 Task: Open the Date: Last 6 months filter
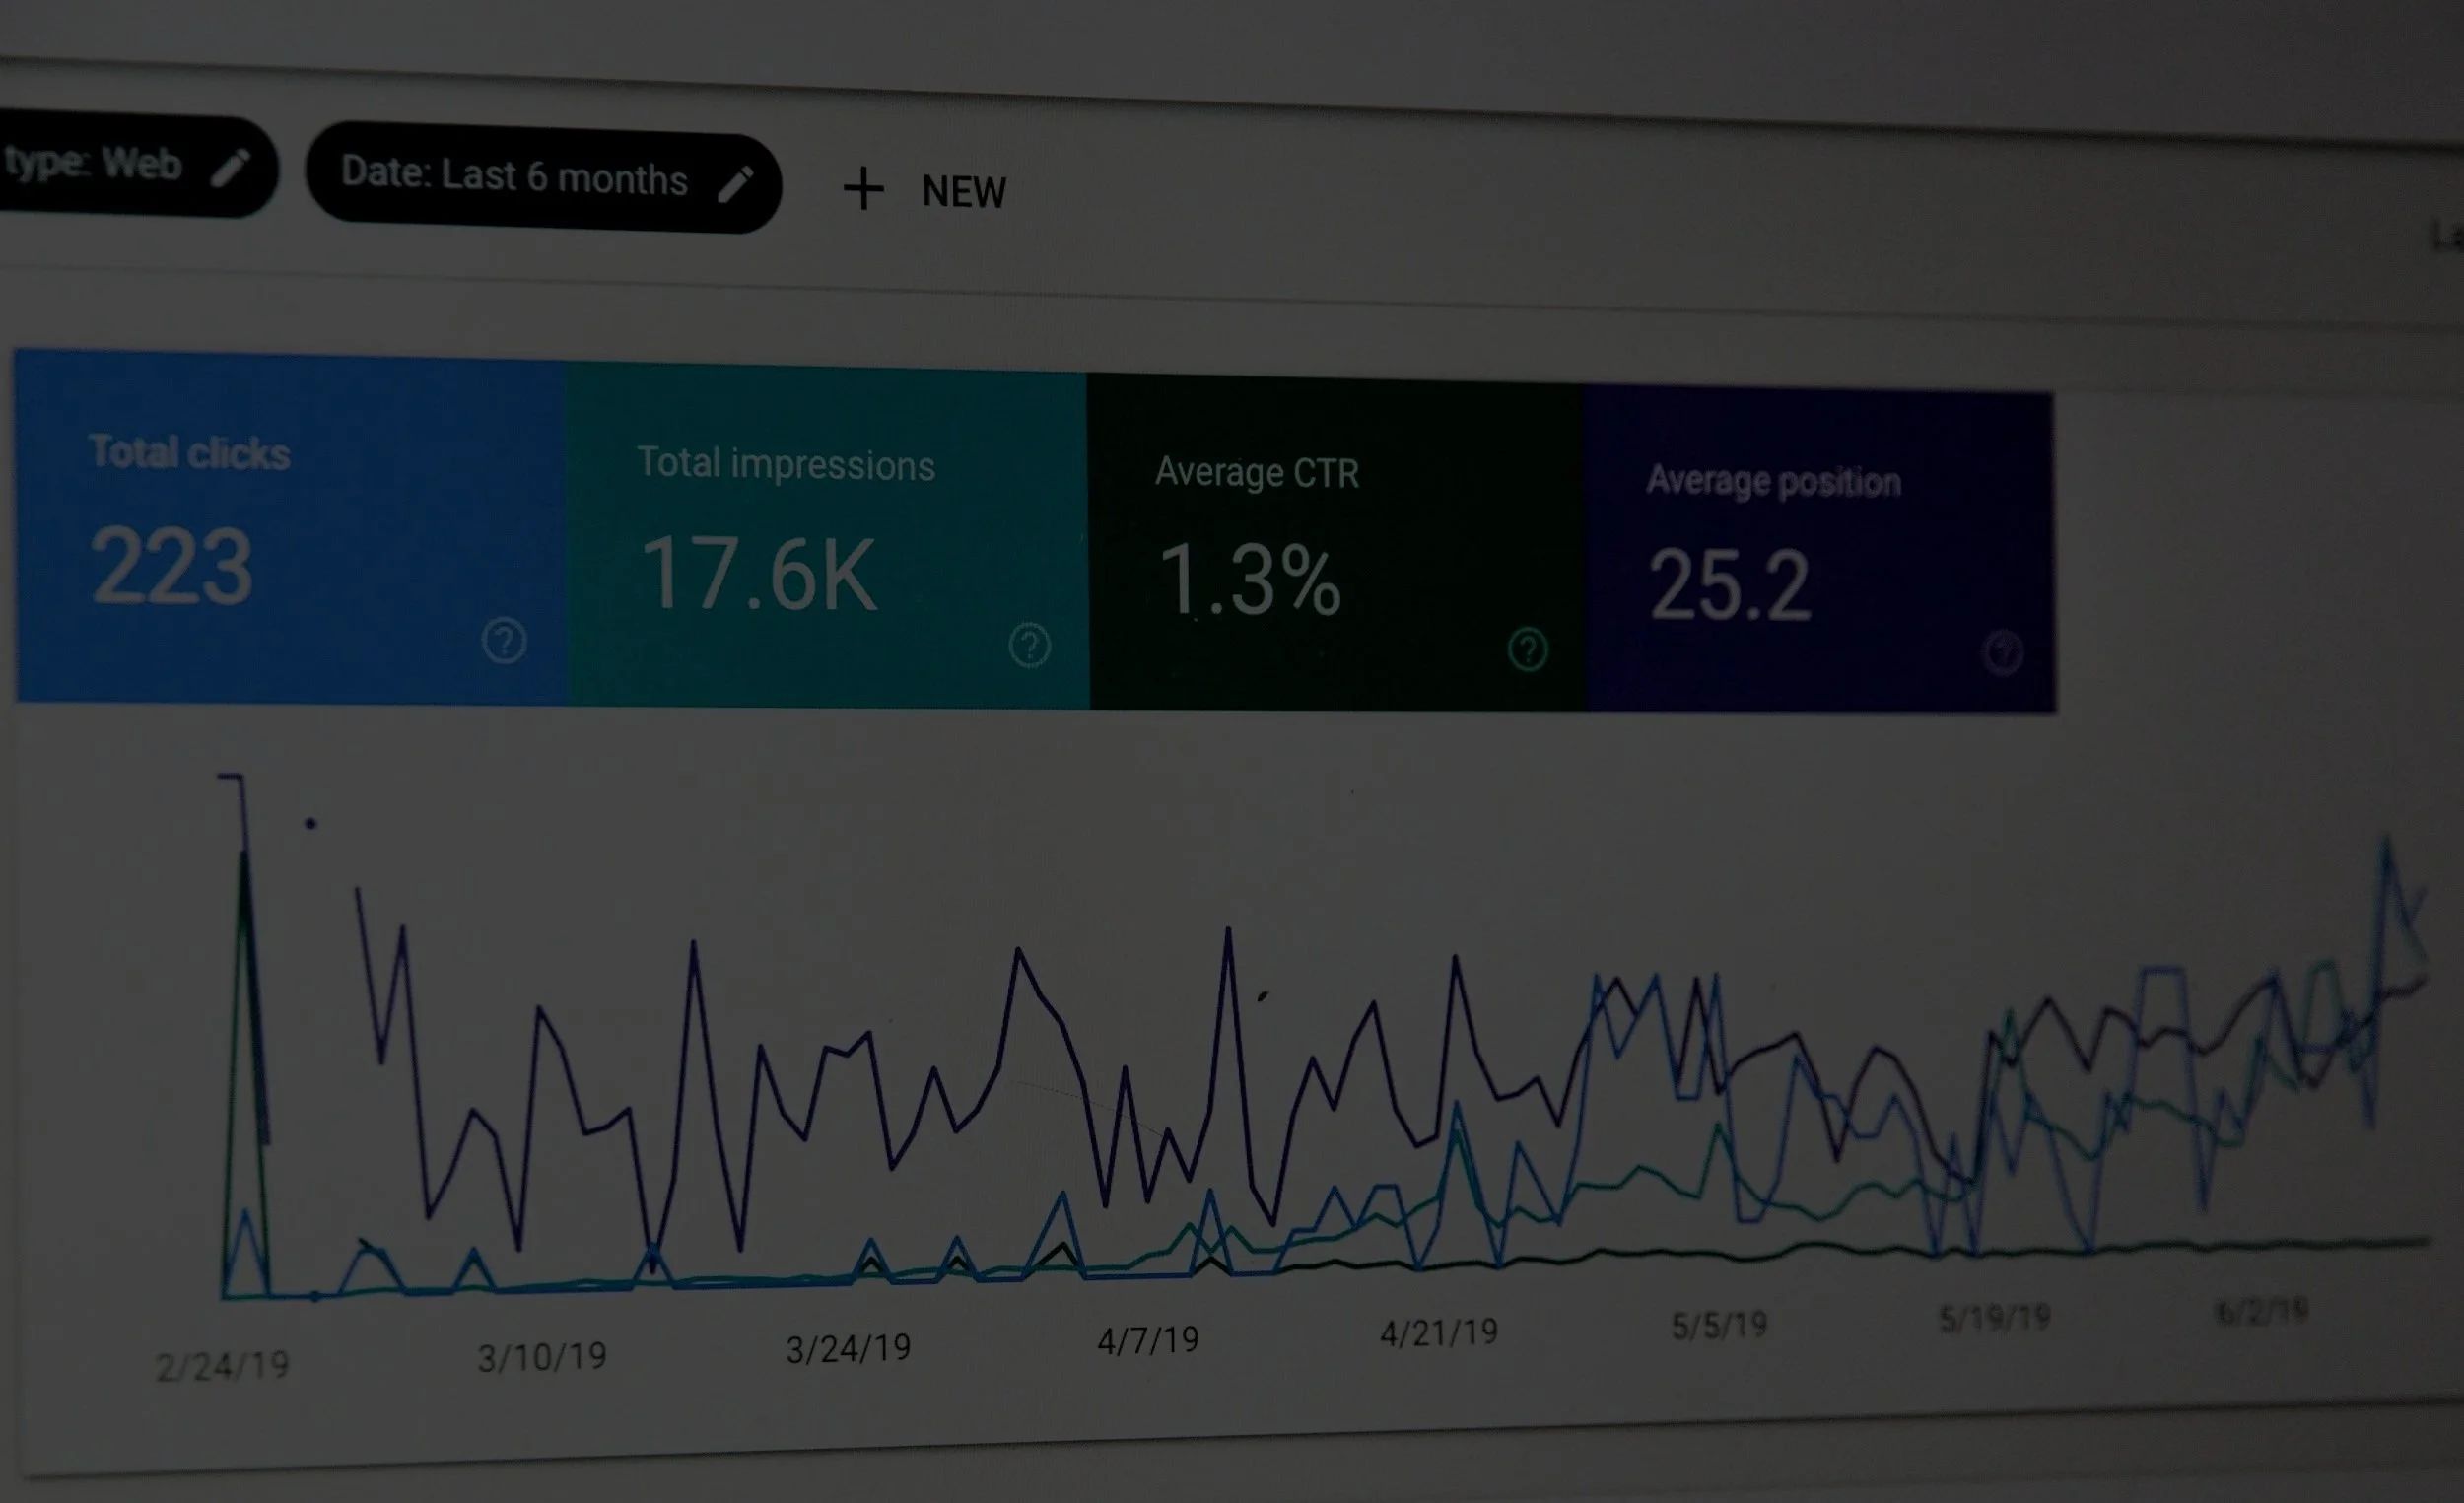tap(514, 177)
